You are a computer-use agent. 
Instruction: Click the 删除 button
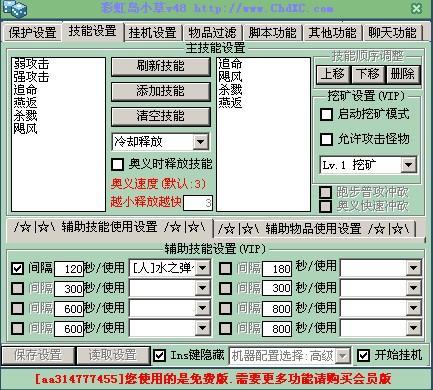[x=403, y=74]
